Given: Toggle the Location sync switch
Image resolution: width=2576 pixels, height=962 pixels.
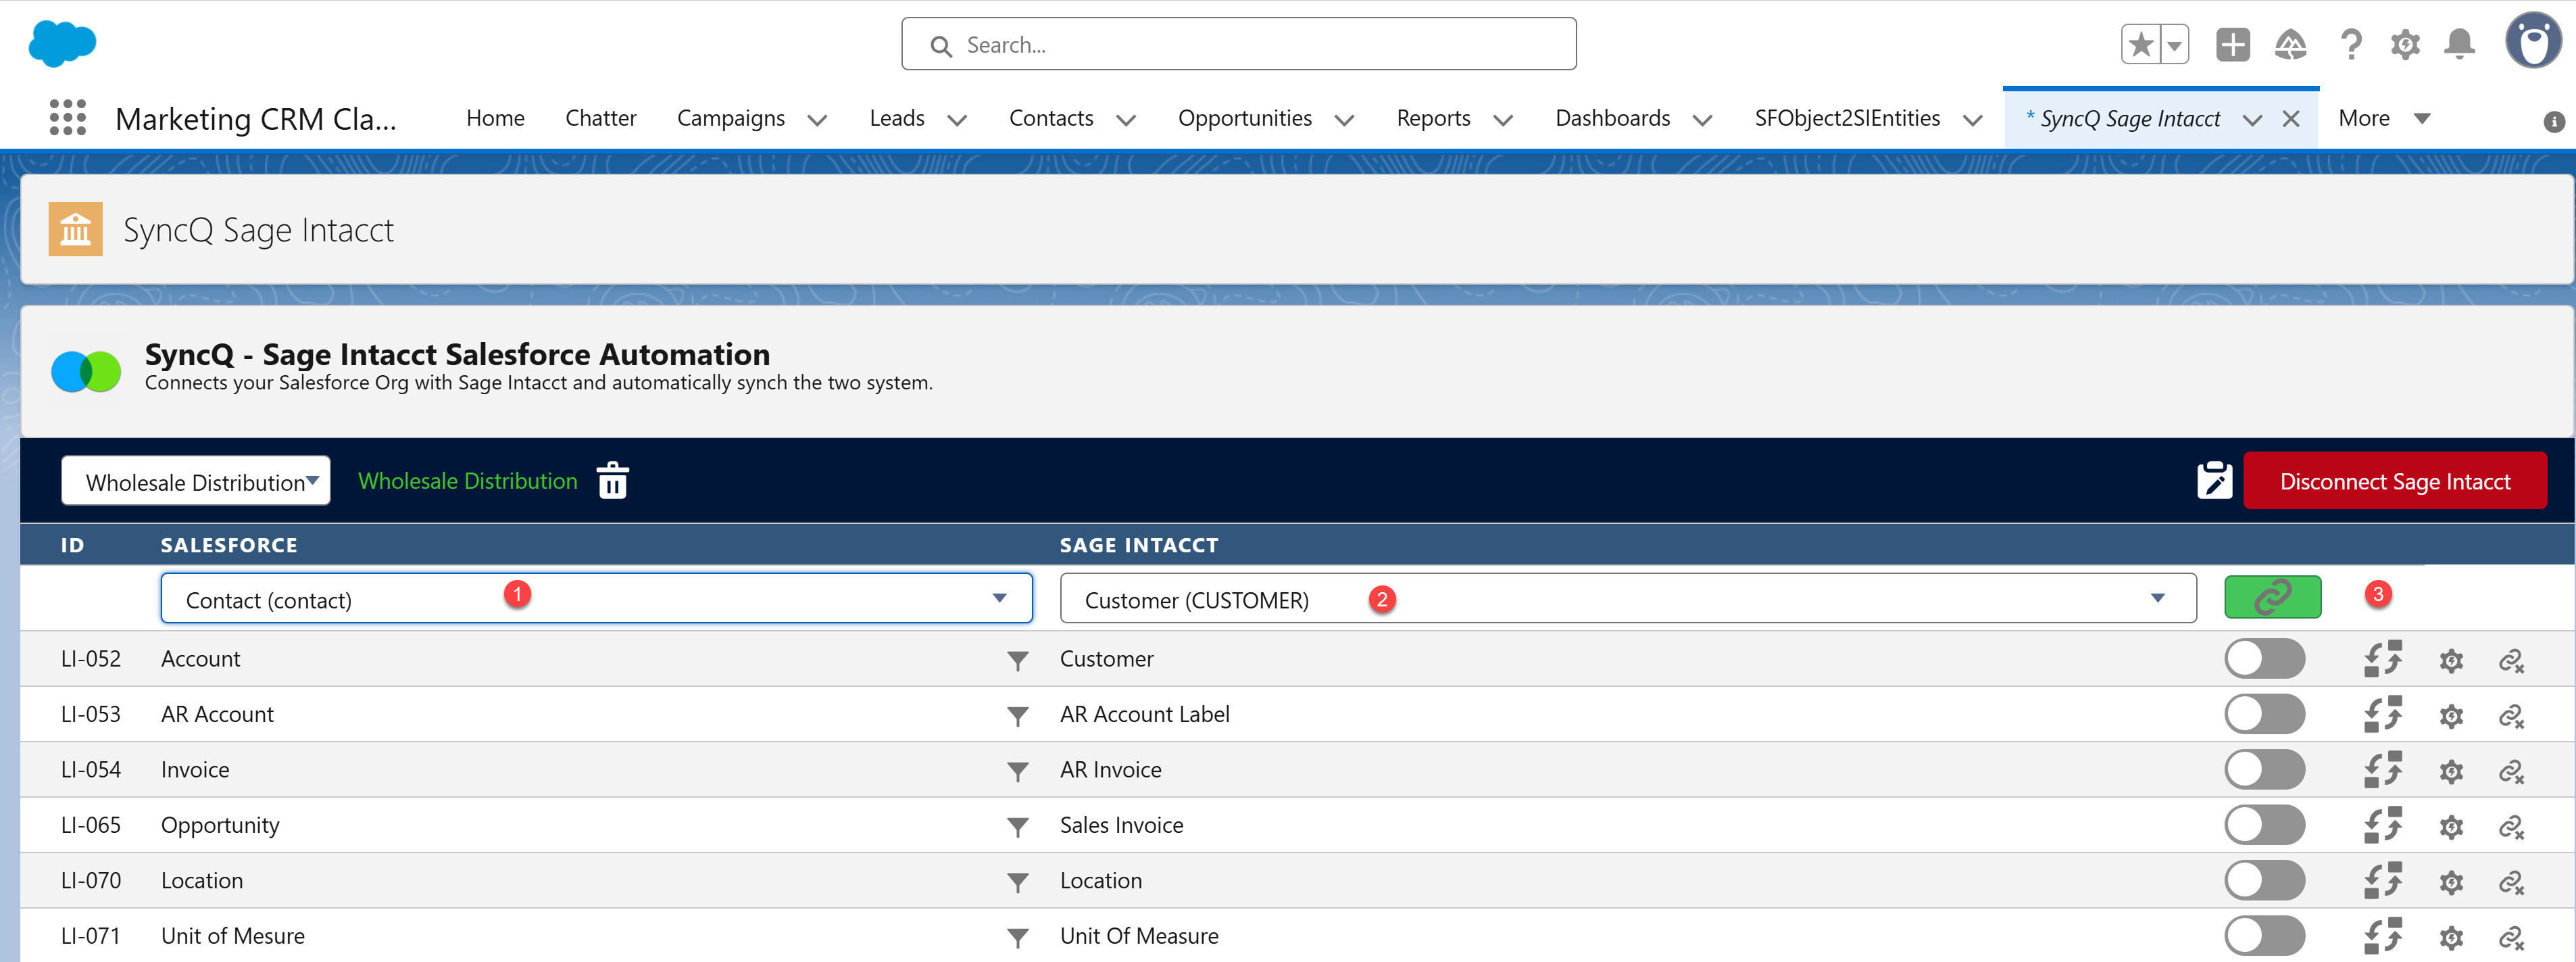Looking at the screenshot, I should click(2264, 880).
